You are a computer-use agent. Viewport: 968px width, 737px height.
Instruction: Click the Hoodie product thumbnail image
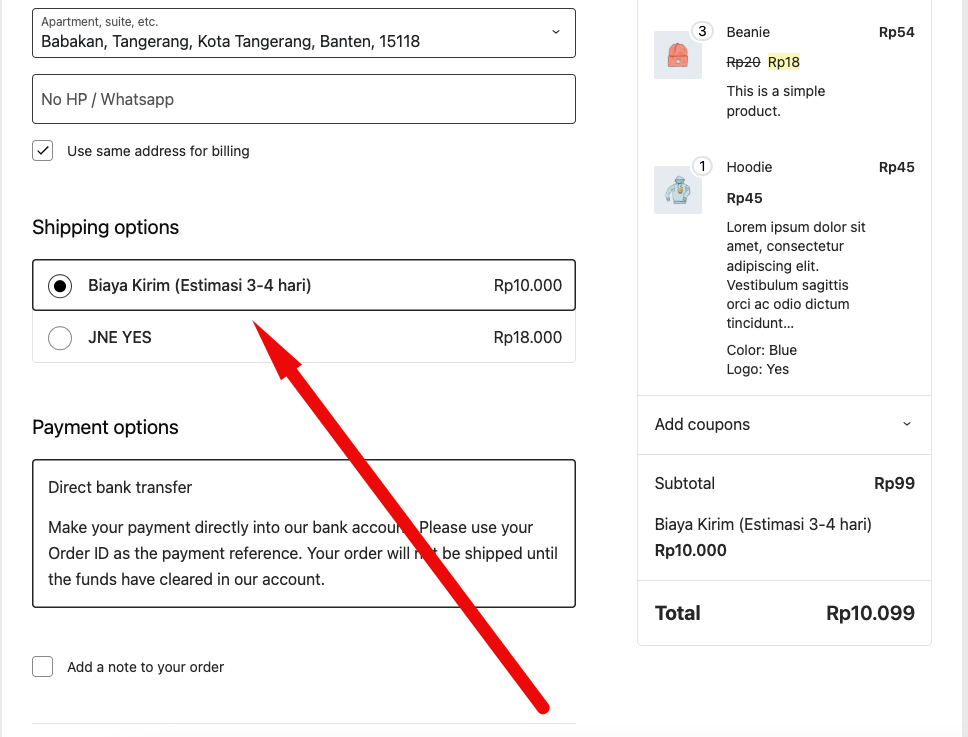(x=678, y=190)
